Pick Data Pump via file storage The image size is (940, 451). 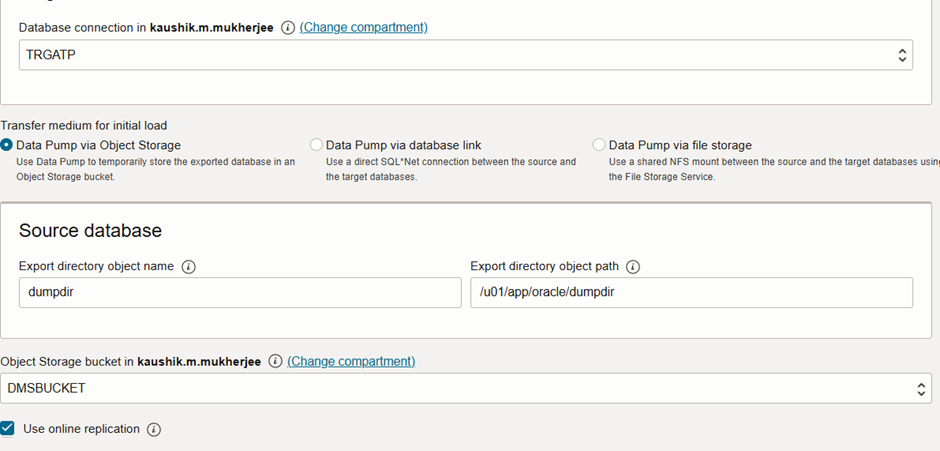[599, 145]
